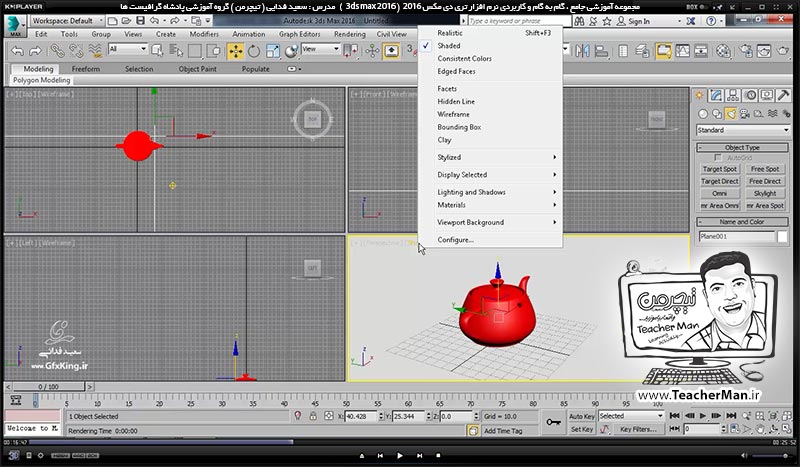Viewport: 800px width, 467px height.
Task: Click the Free Direct button
Action: [x=765, y=181]
